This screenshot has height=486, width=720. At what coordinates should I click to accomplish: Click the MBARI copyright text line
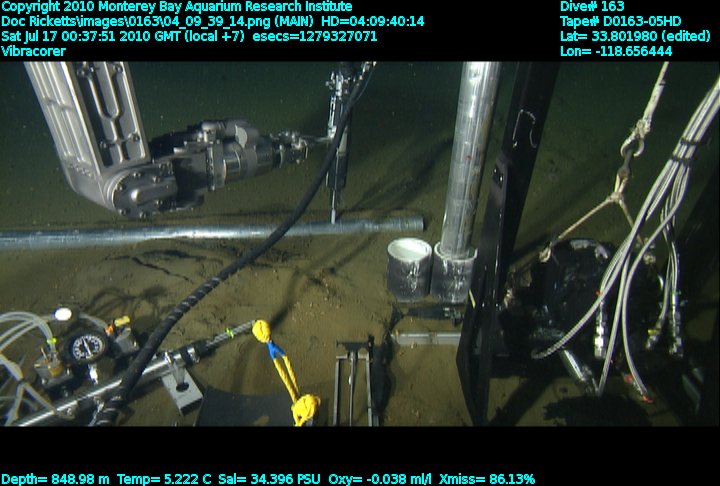click(176, 7)
